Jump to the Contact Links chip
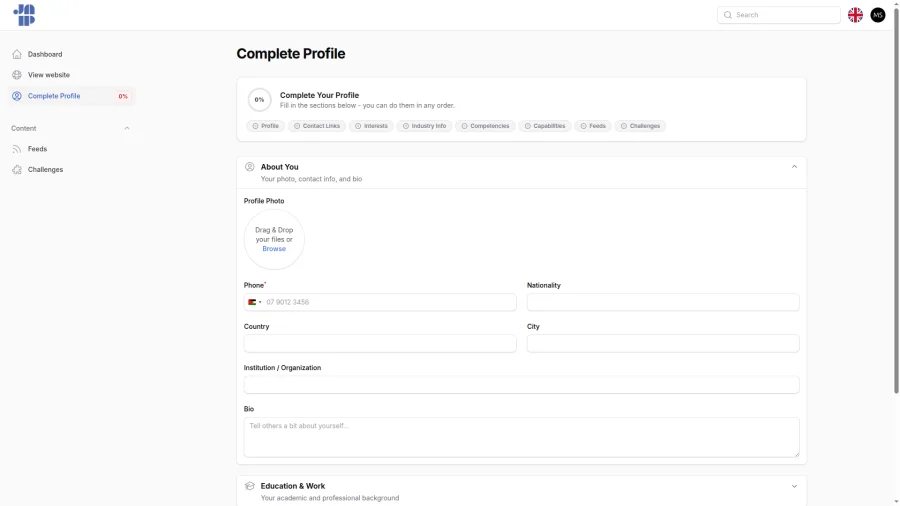 pos(317,126)
